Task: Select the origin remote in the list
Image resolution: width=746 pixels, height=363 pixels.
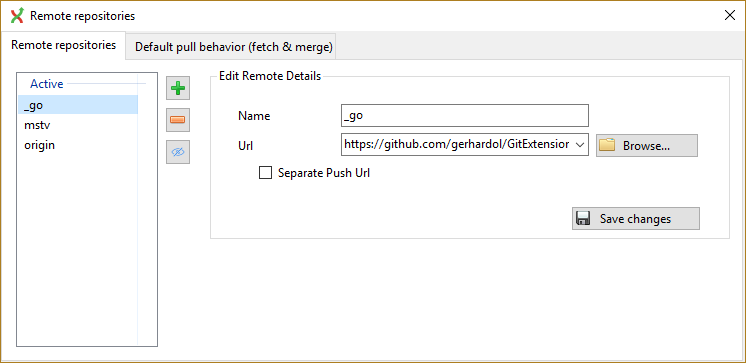Action: point(78,145)
